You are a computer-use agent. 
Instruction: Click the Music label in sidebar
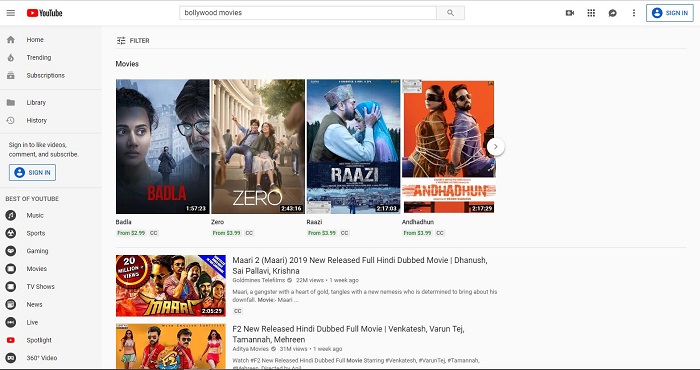tap(35, 215)
